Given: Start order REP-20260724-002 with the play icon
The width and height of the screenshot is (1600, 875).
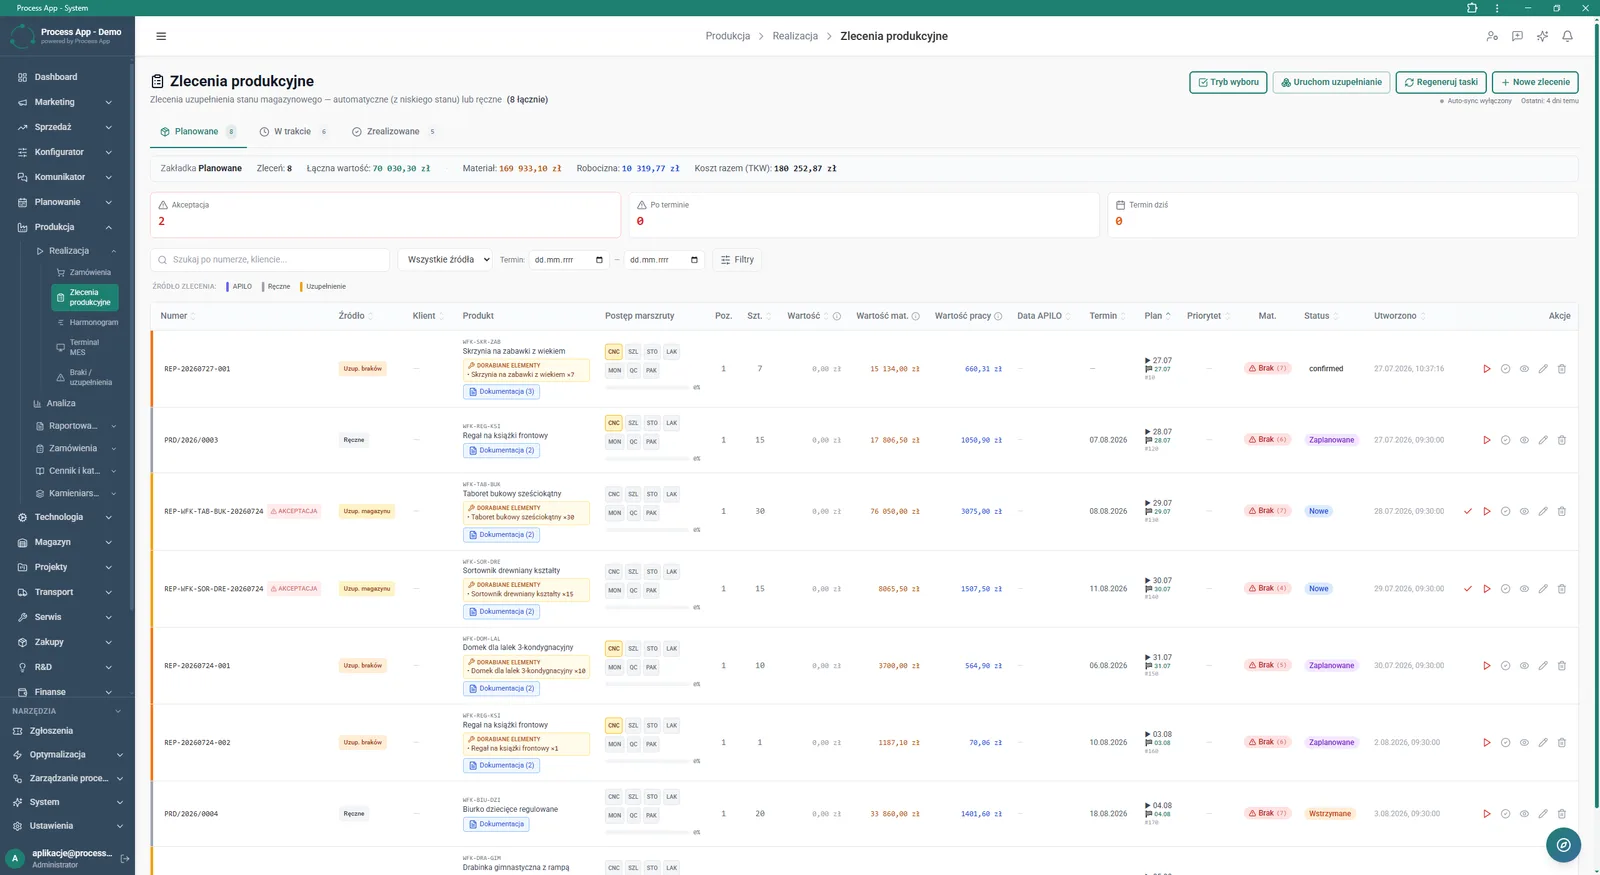Looking at the screenshot, I should point(1486,743).
